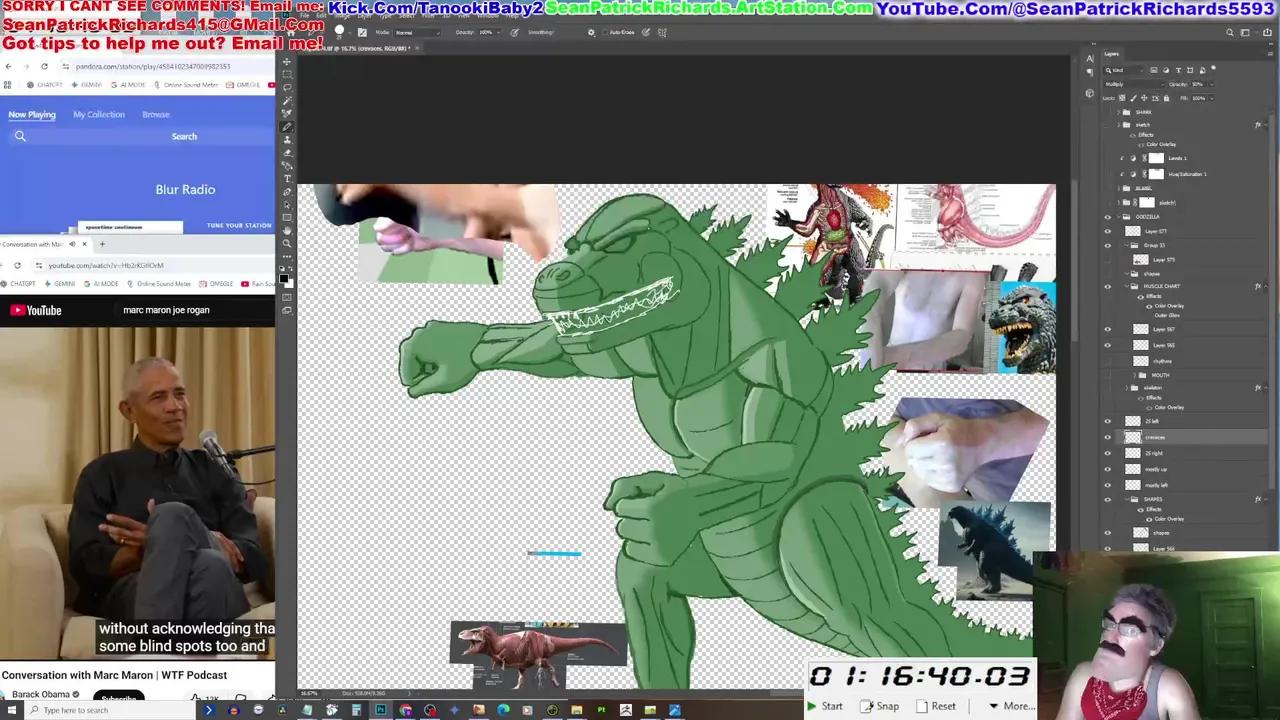The width and height of the screenshot is (1280, 720).
Task: Select the Pen tool
Action: (x=287, y=192)
